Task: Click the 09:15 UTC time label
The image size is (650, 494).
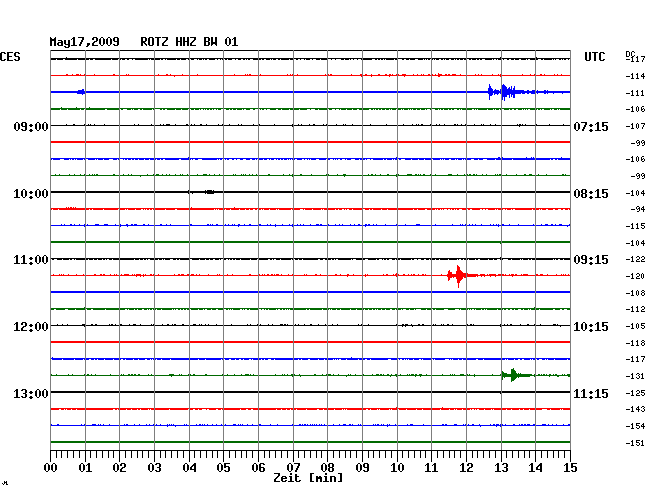Action: [x=591, y=260]
